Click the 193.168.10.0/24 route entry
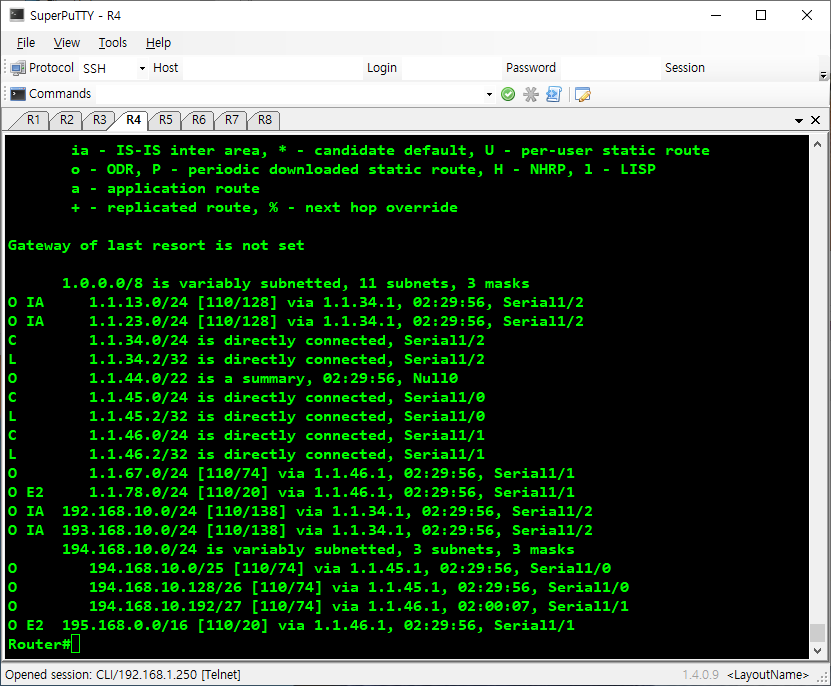831x686 pixels. pos(300,531)
